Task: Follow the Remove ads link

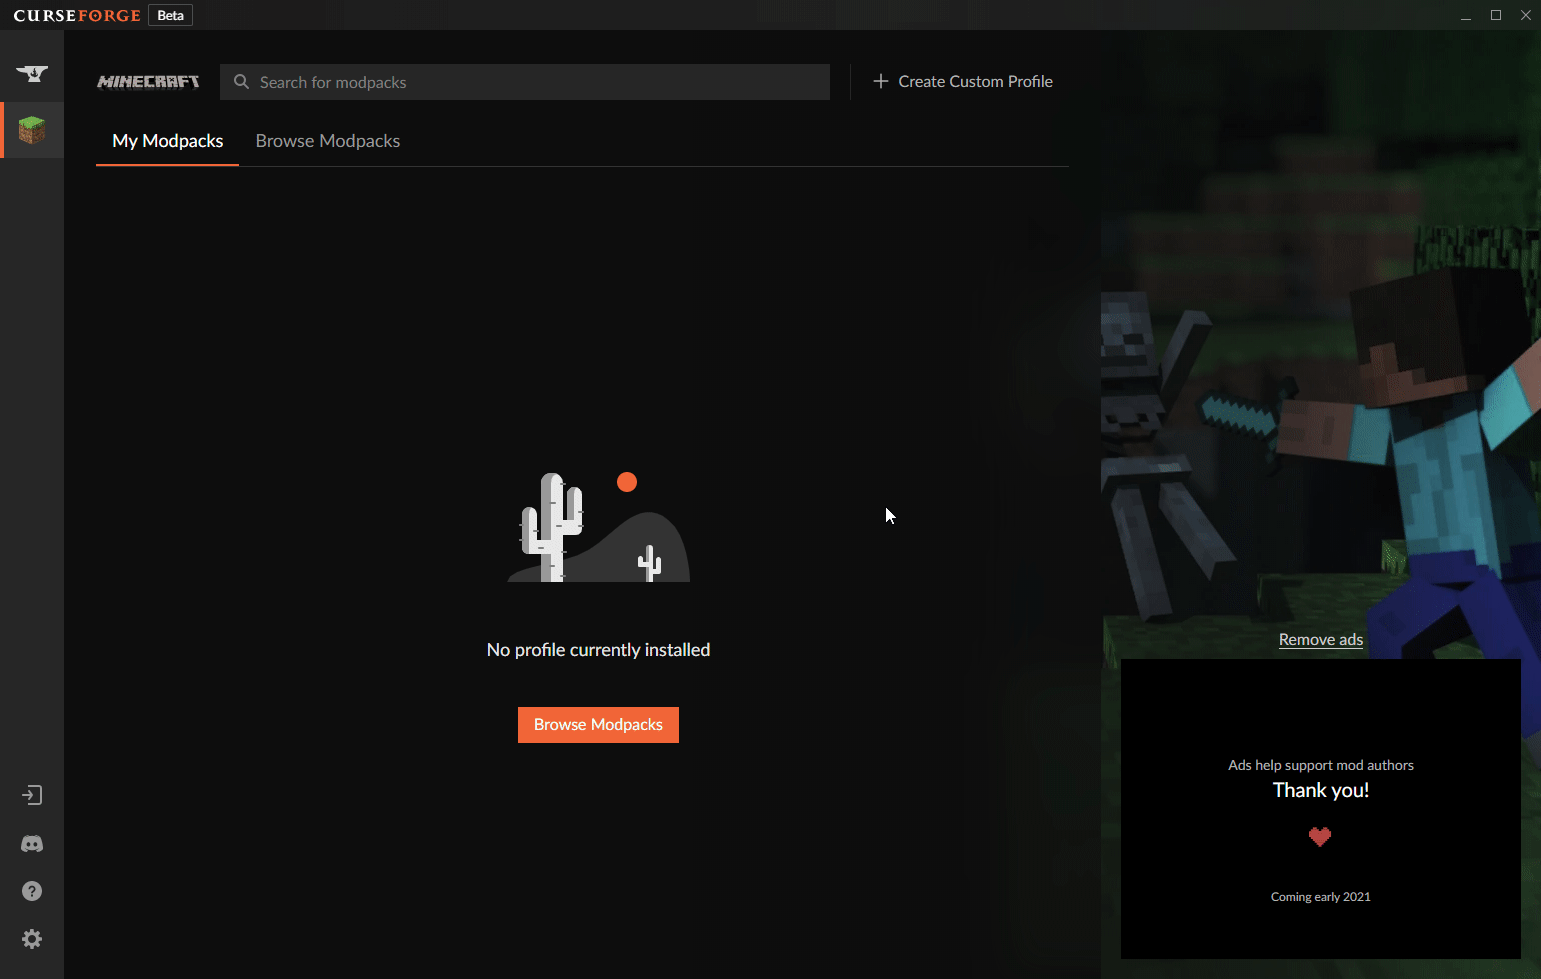Action: [x=1320, y=640]
